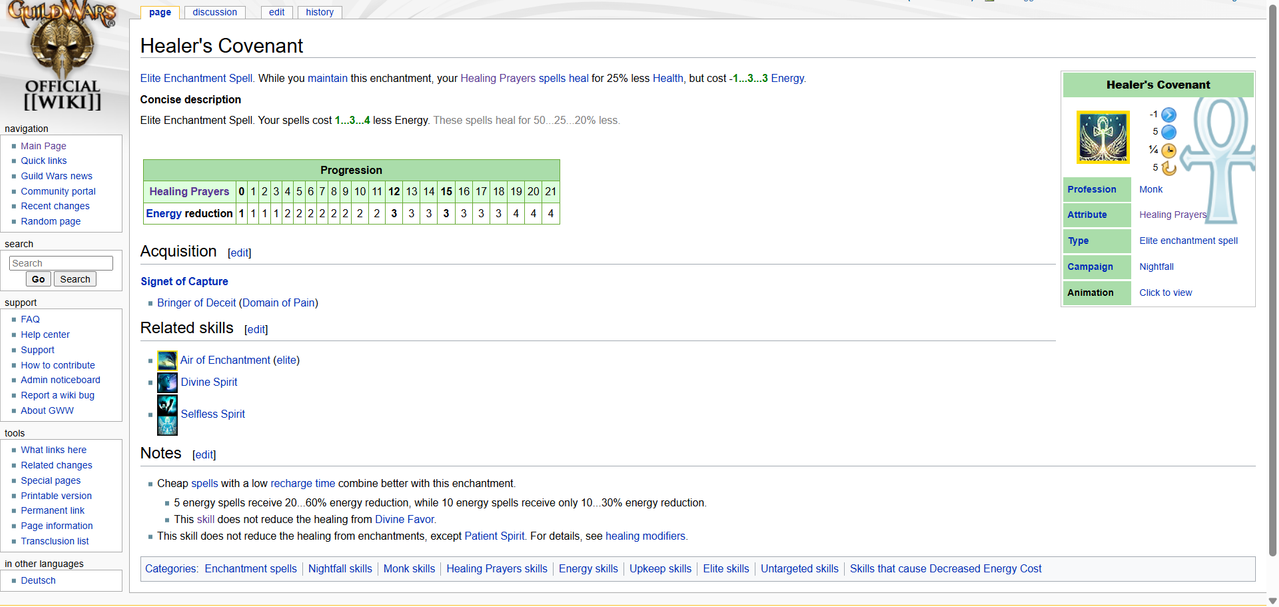Image resolution: width=1279 pixels, height=607 pixels.
Task: Open the Divine Favor link in Notes
Action: [405, 520]
